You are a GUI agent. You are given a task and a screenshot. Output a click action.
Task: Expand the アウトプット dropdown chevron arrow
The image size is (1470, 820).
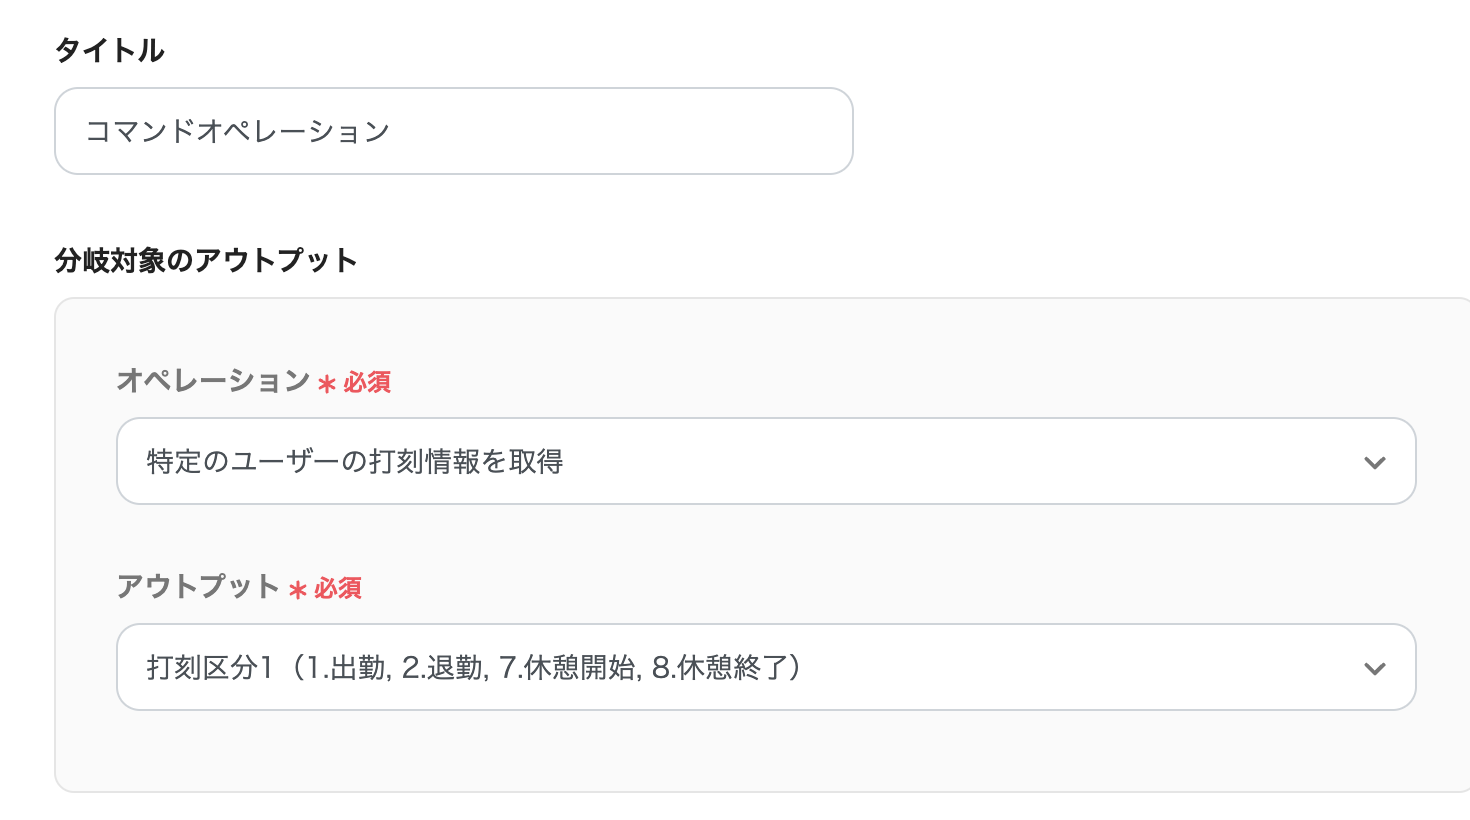[1374, 668]
